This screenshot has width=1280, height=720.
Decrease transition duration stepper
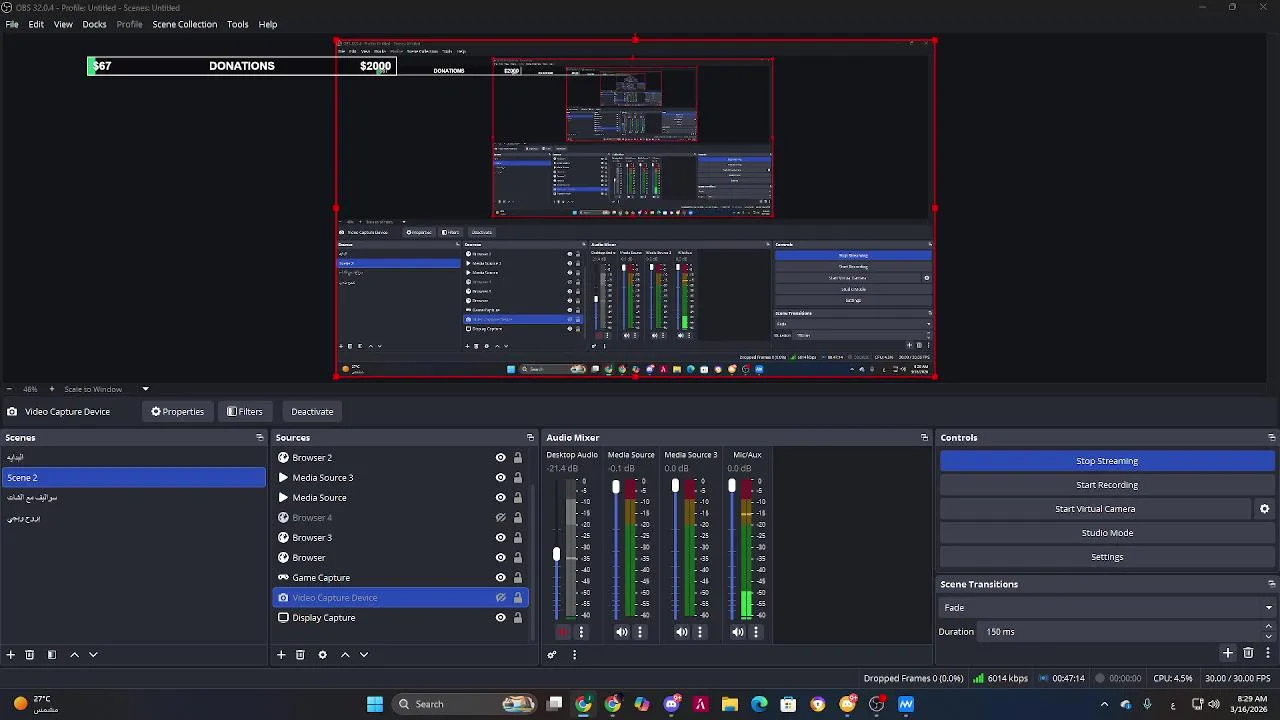tap(1268, 637)
